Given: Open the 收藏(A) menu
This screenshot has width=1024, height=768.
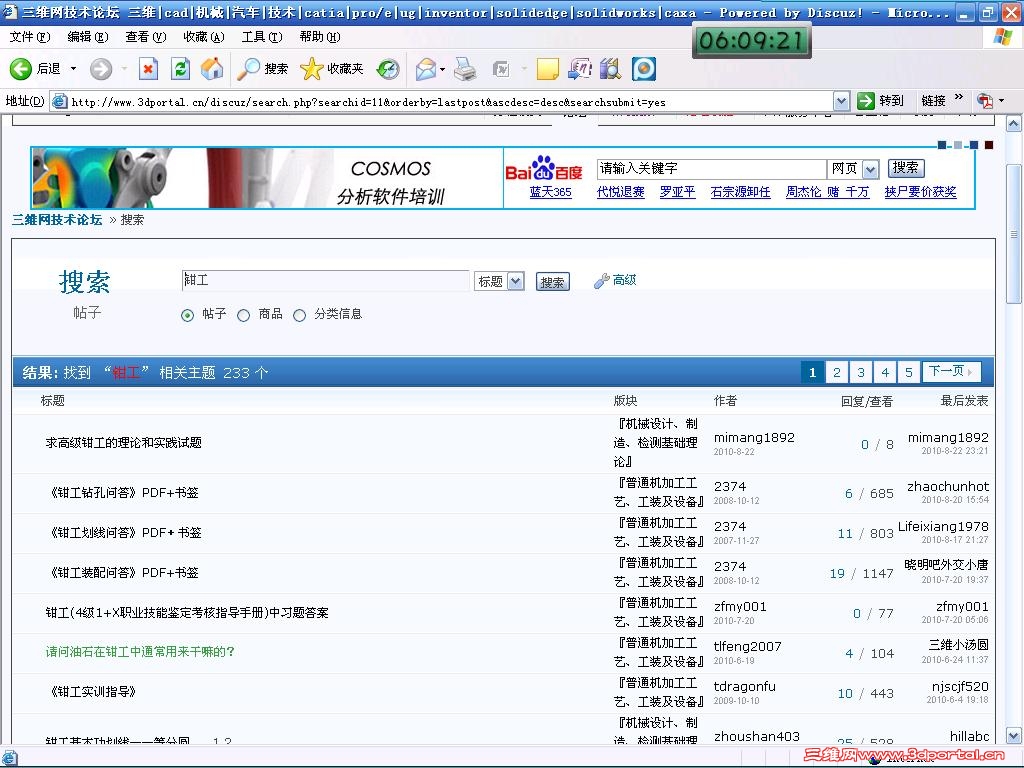Looking at the screenshot, I should pyautogui.click(x=204, y=37).
